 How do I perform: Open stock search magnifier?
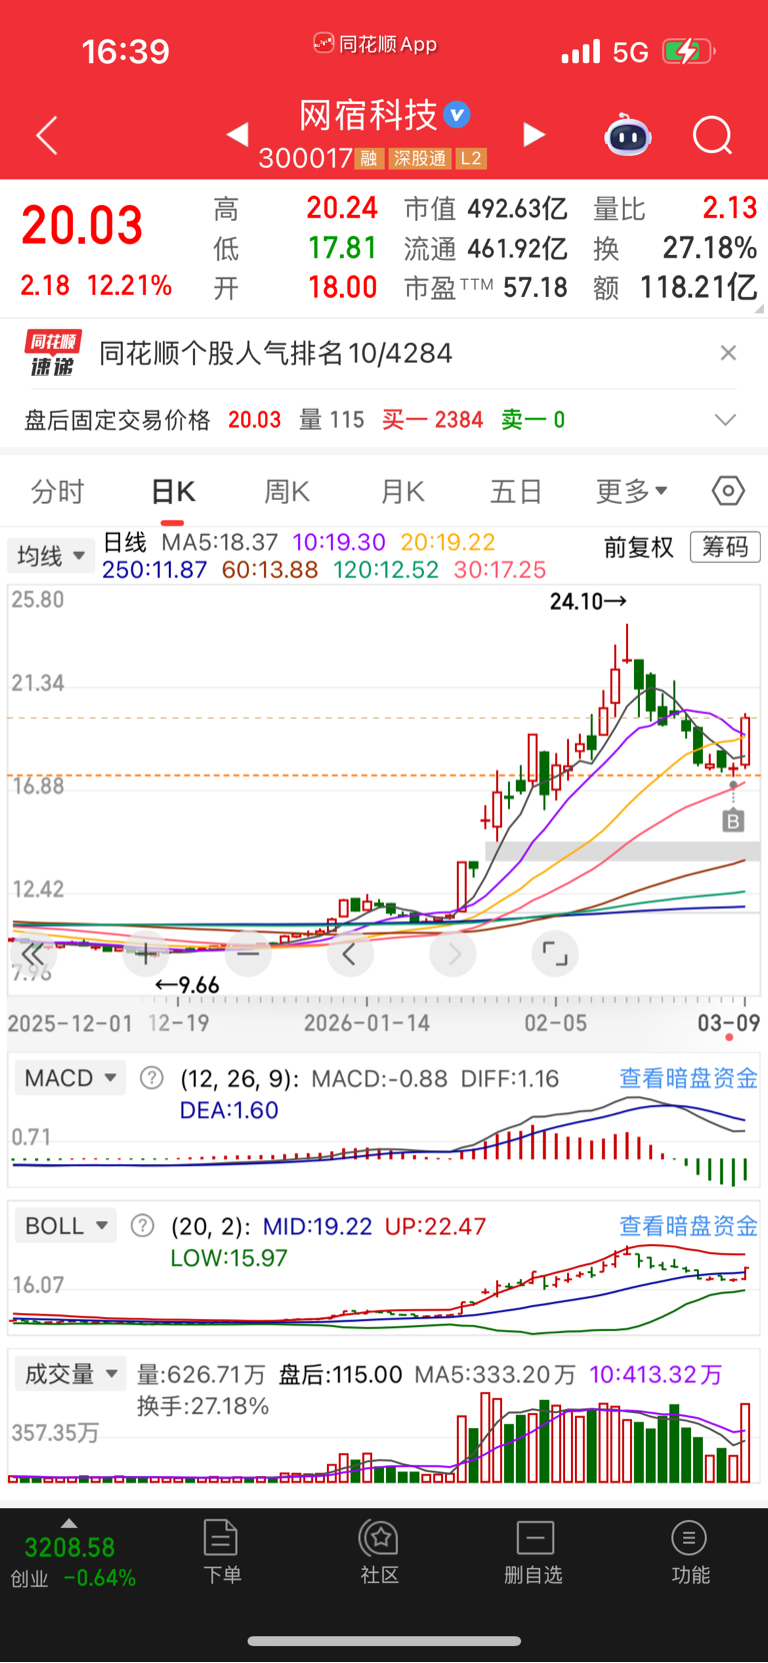713,135
